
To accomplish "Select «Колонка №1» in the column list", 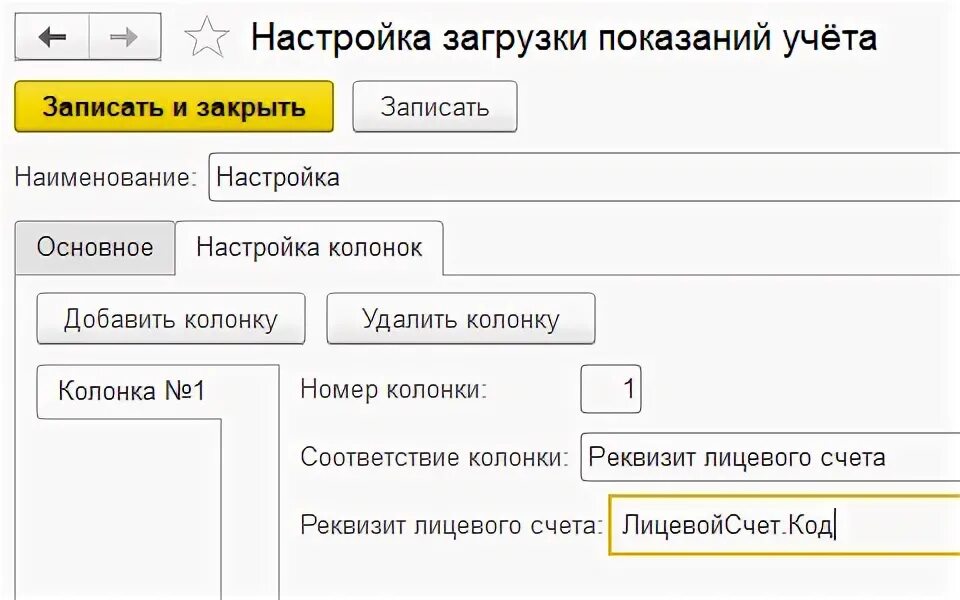I will (131, 391).
